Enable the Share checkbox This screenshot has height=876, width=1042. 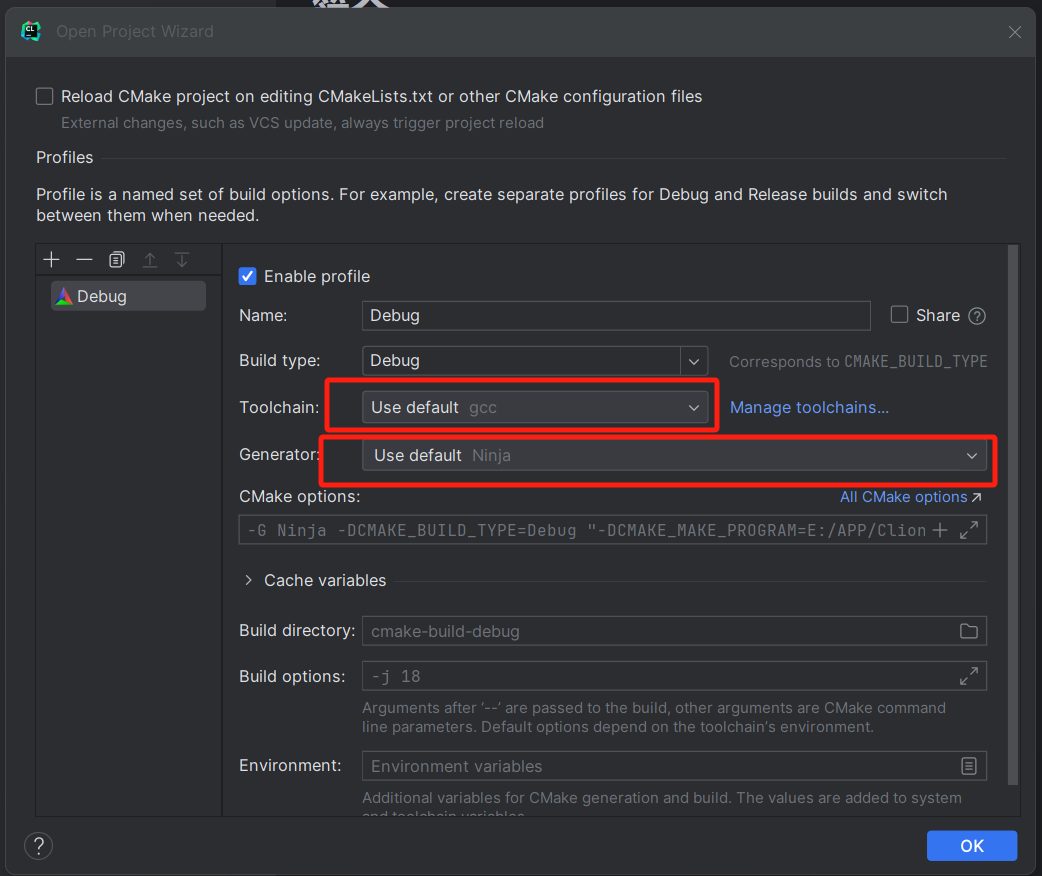pos(899,314)
